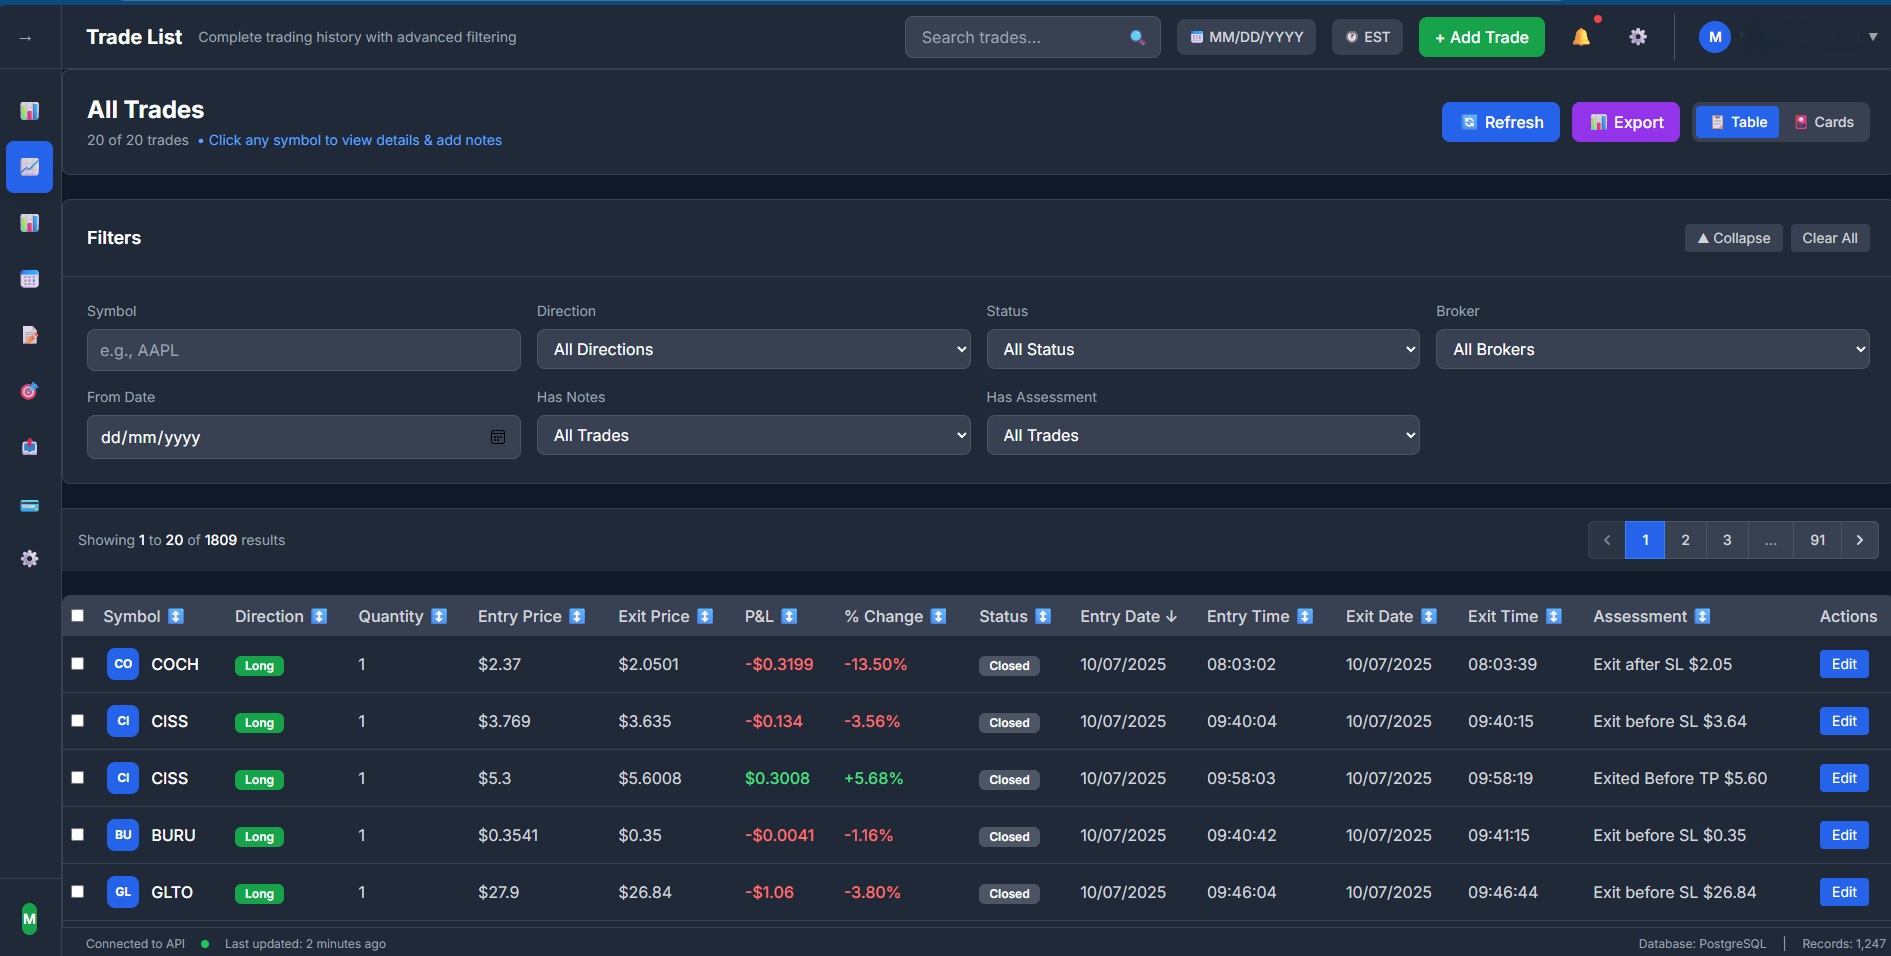
Task: Switch to the Cards view tab
Action: tap(1825, 121)
